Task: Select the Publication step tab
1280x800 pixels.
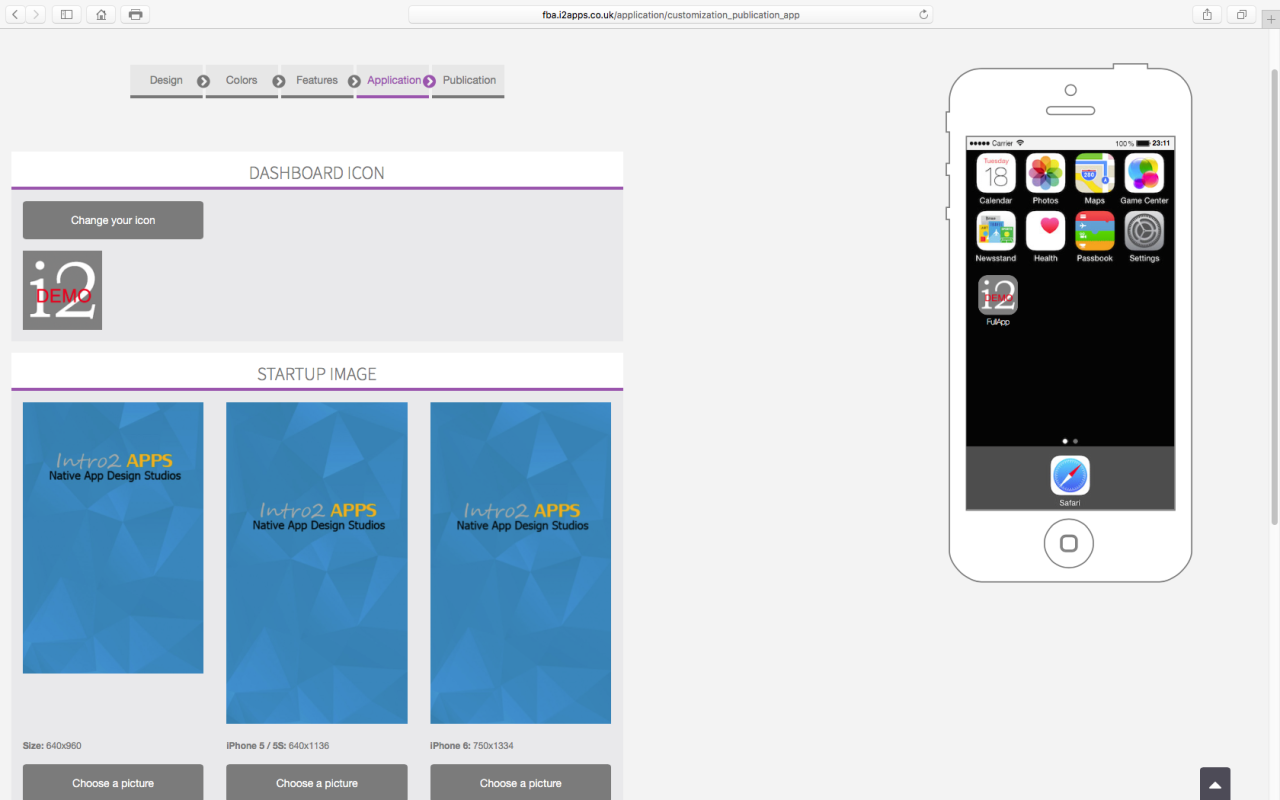Action: click(x=469, y=80)
